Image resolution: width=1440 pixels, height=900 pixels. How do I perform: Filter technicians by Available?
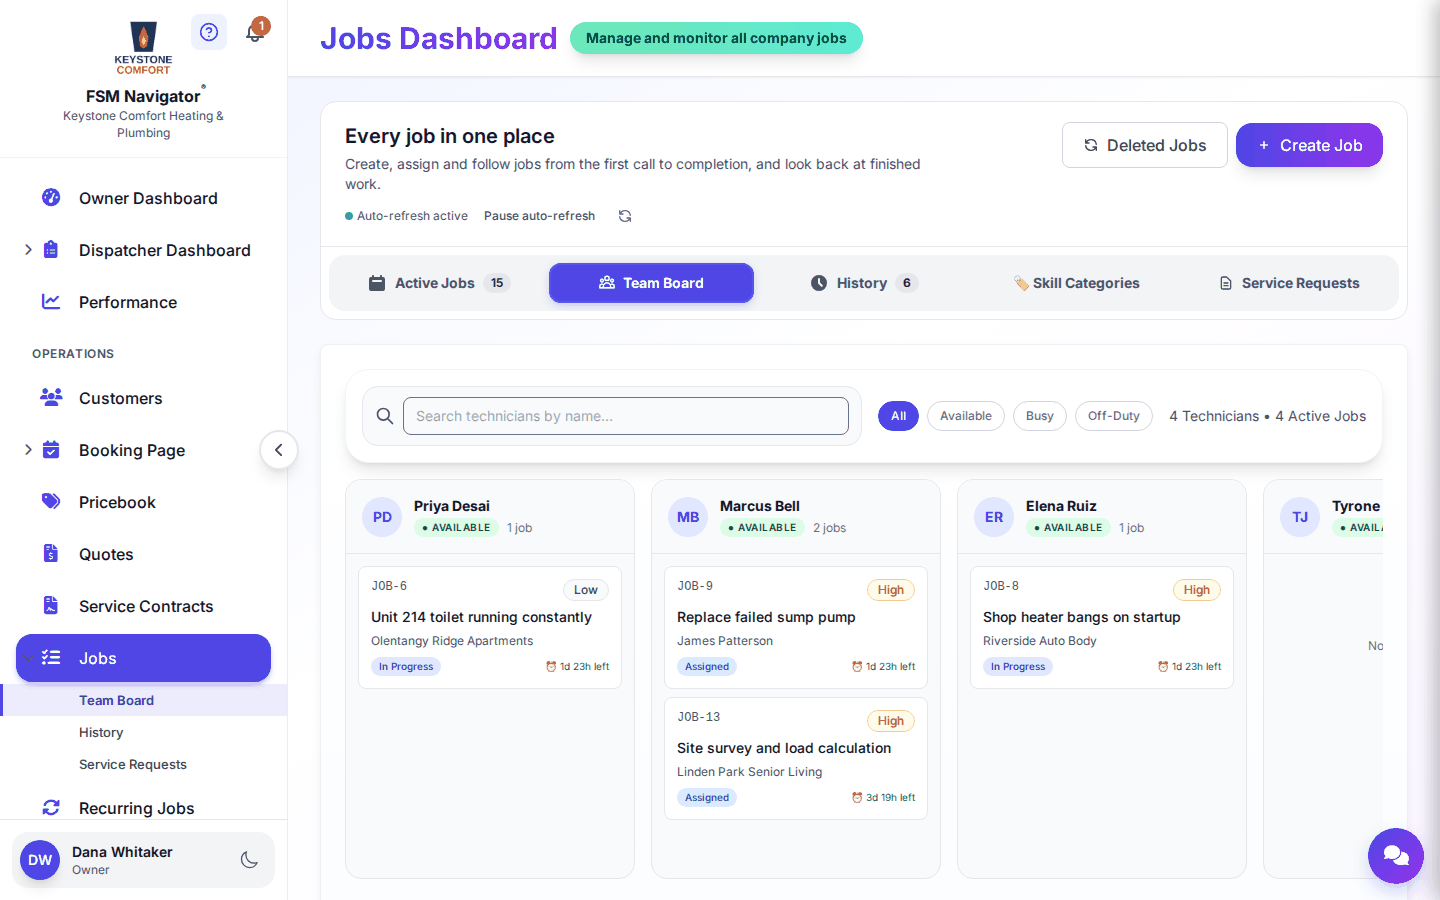(x=966, y=416)
